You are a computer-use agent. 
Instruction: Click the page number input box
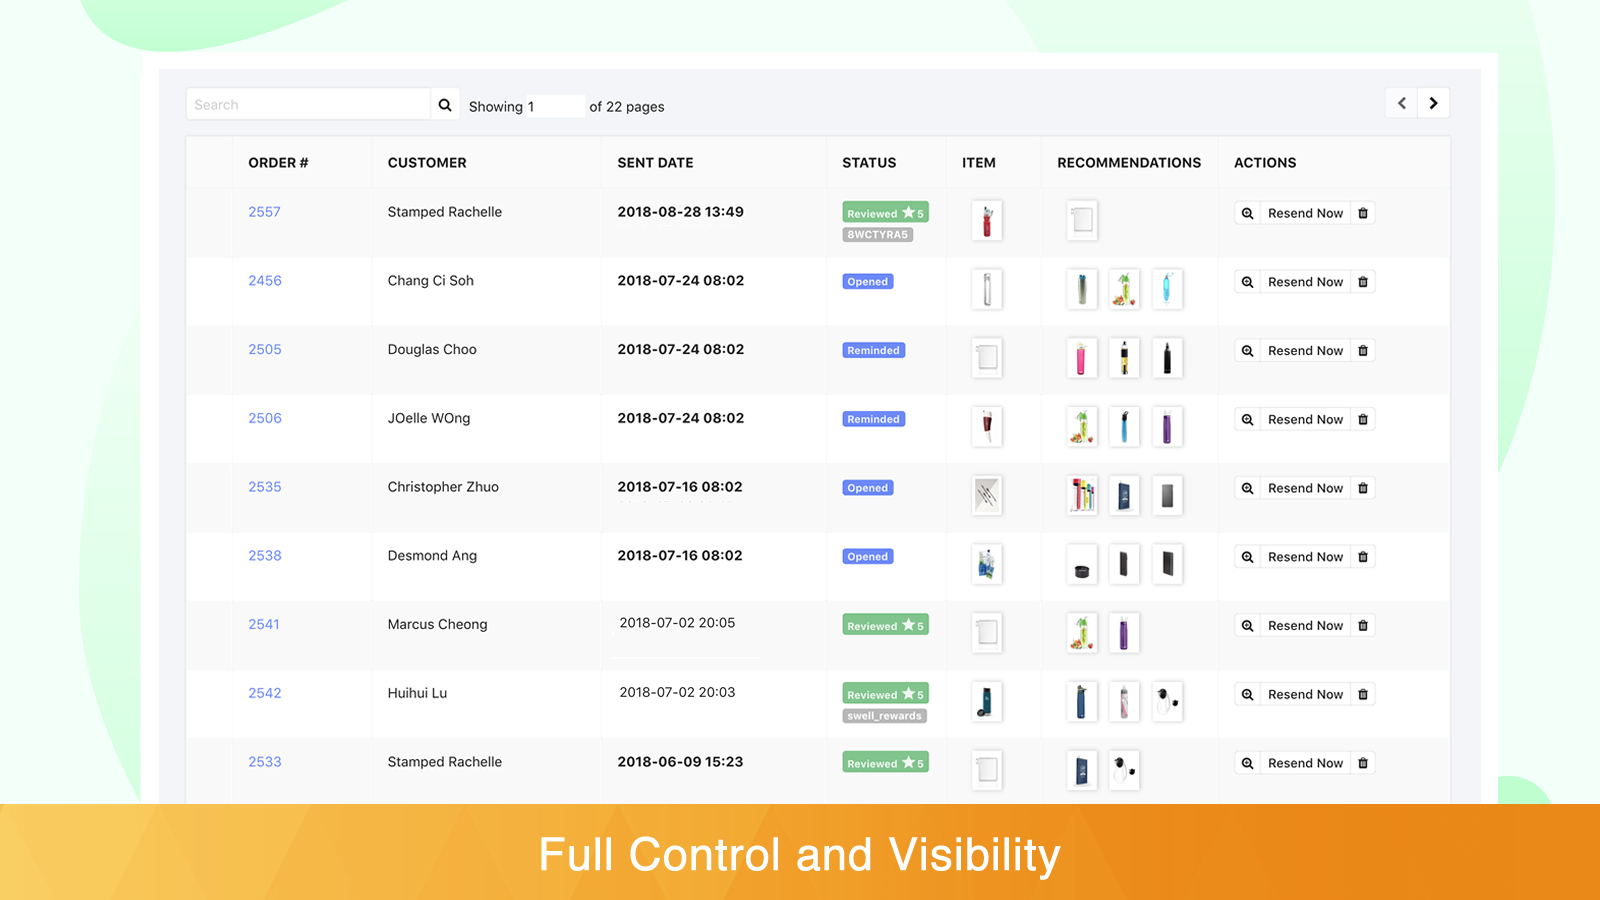[x=554, y=106]
